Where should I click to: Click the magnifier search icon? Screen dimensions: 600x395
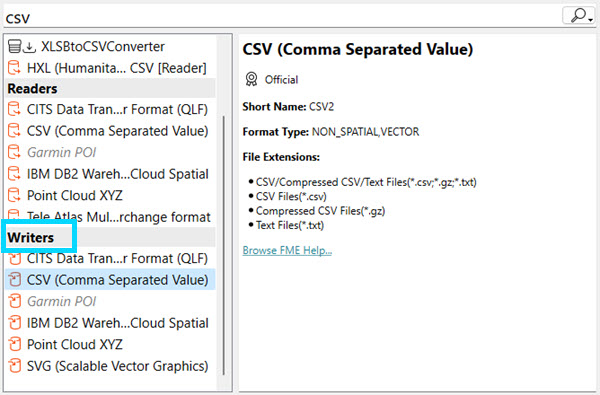[x=578, y=15]
